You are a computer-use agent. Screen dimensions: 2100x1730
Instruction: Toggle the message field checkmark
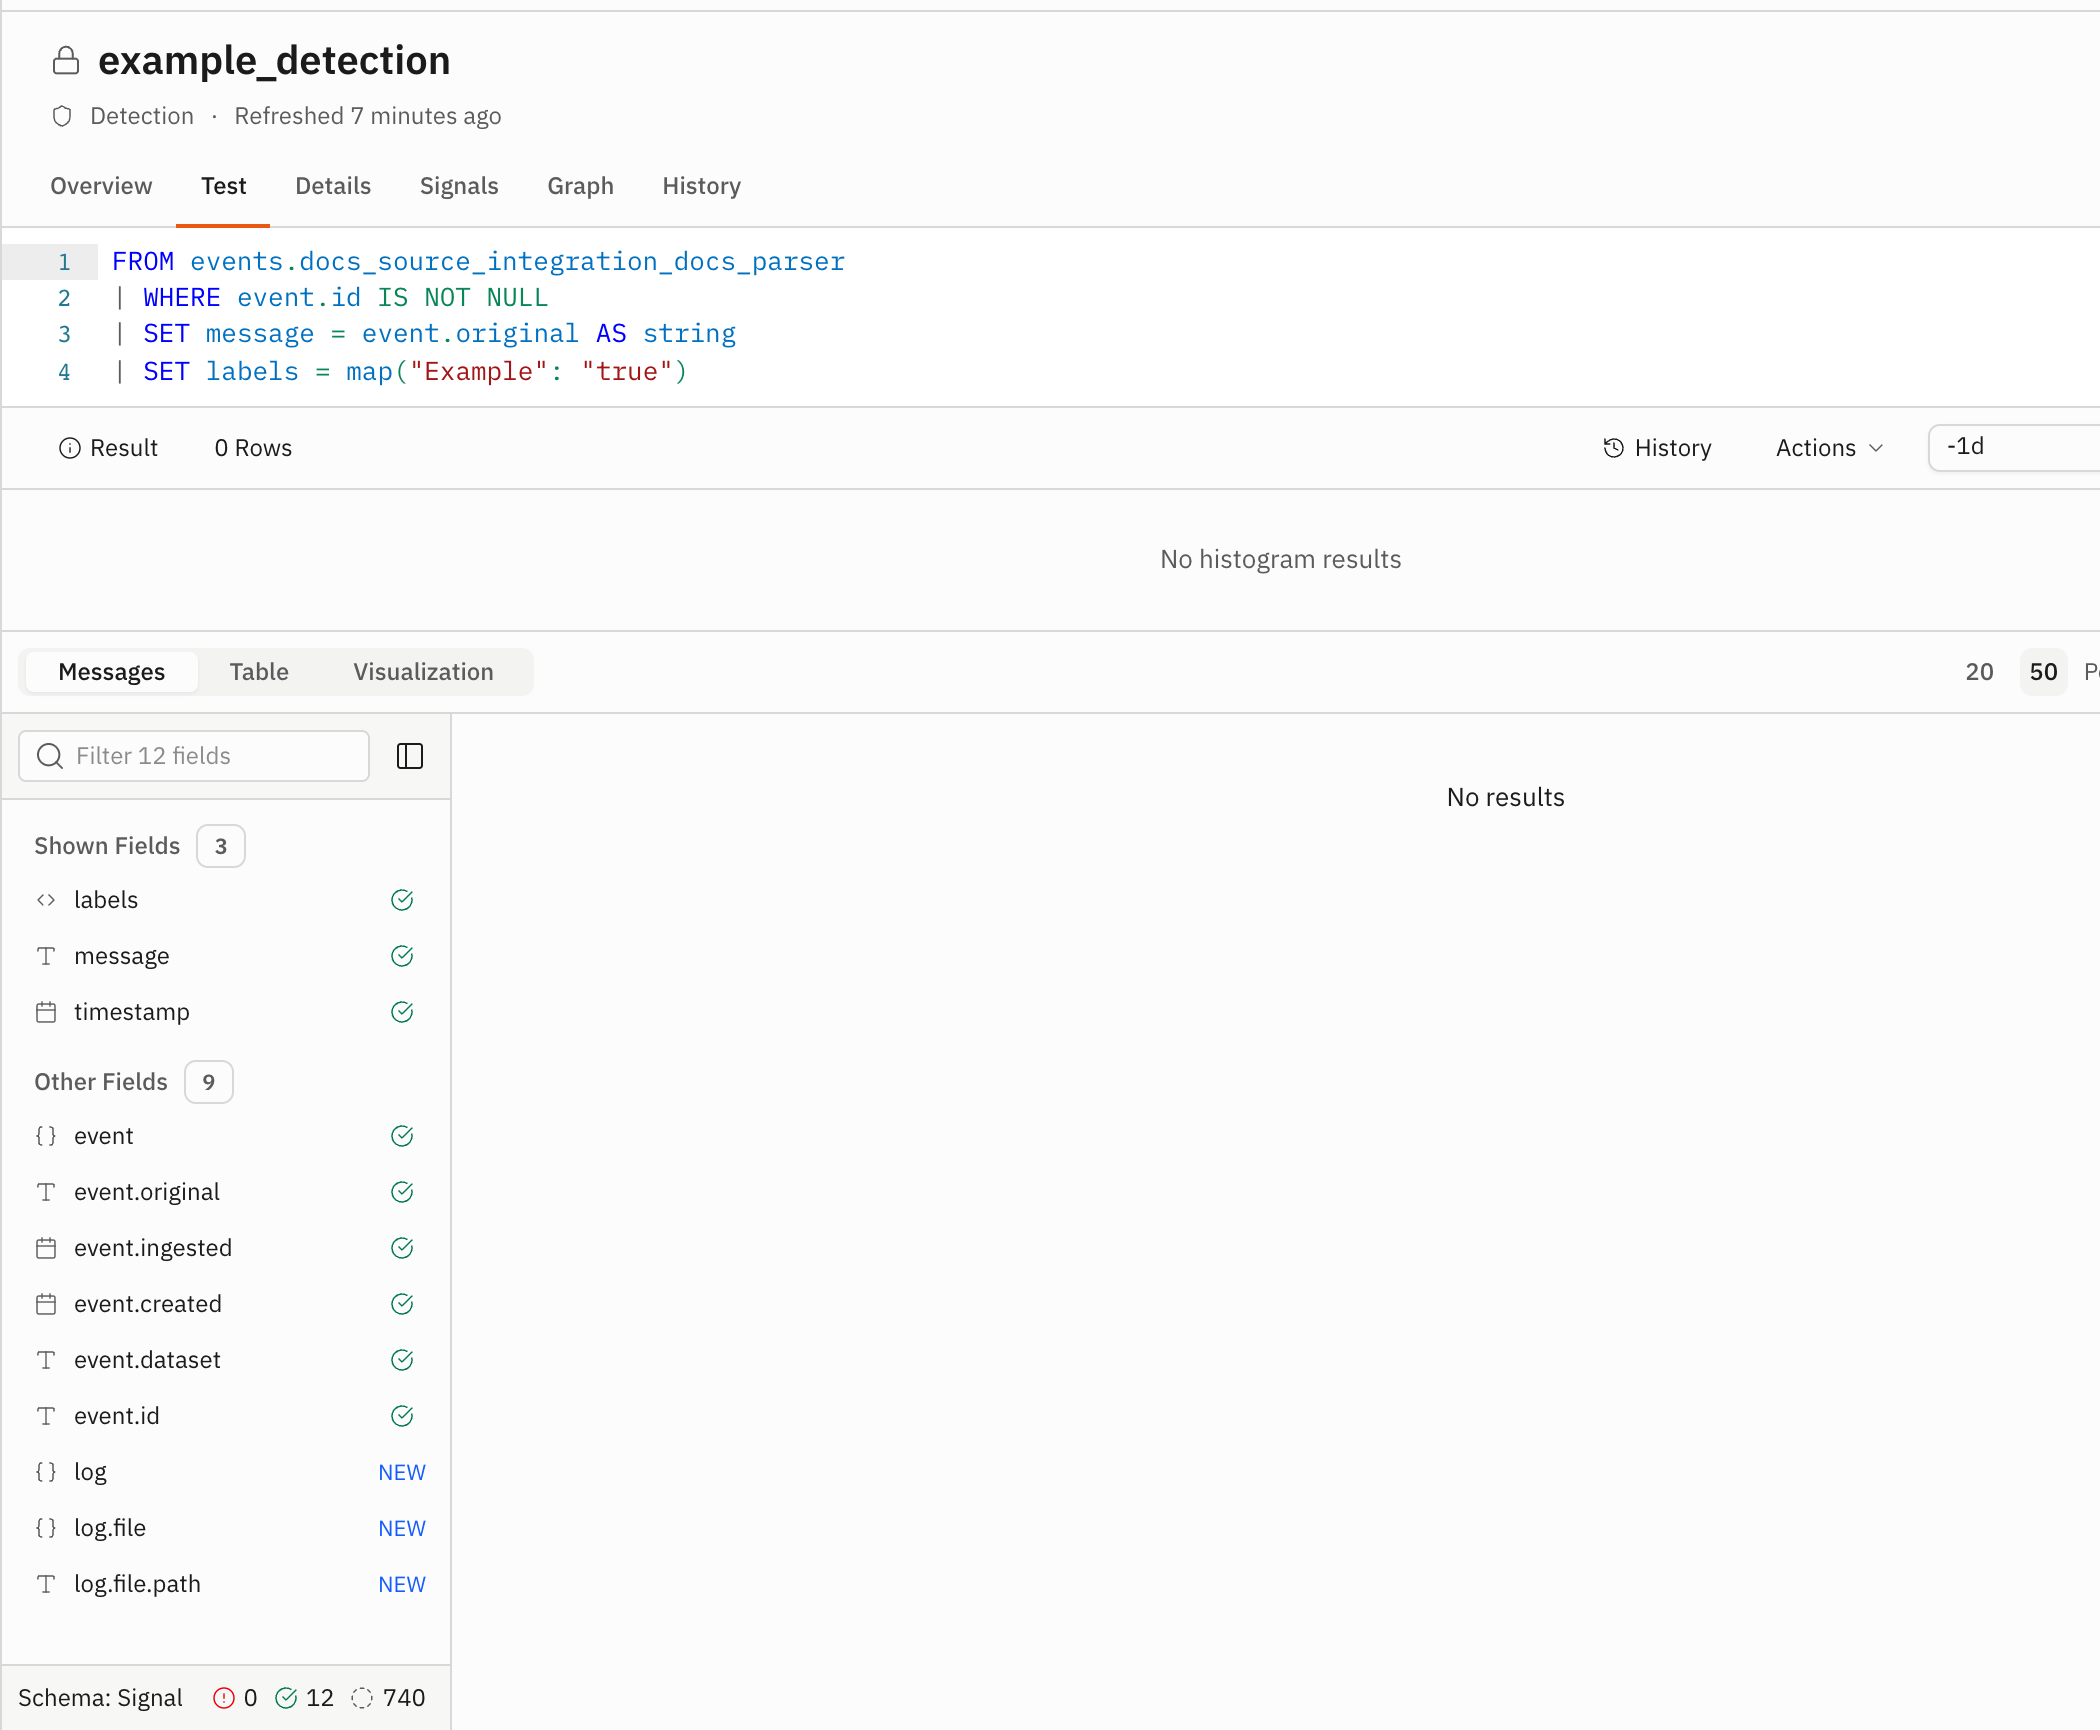(x=402, y=956)
